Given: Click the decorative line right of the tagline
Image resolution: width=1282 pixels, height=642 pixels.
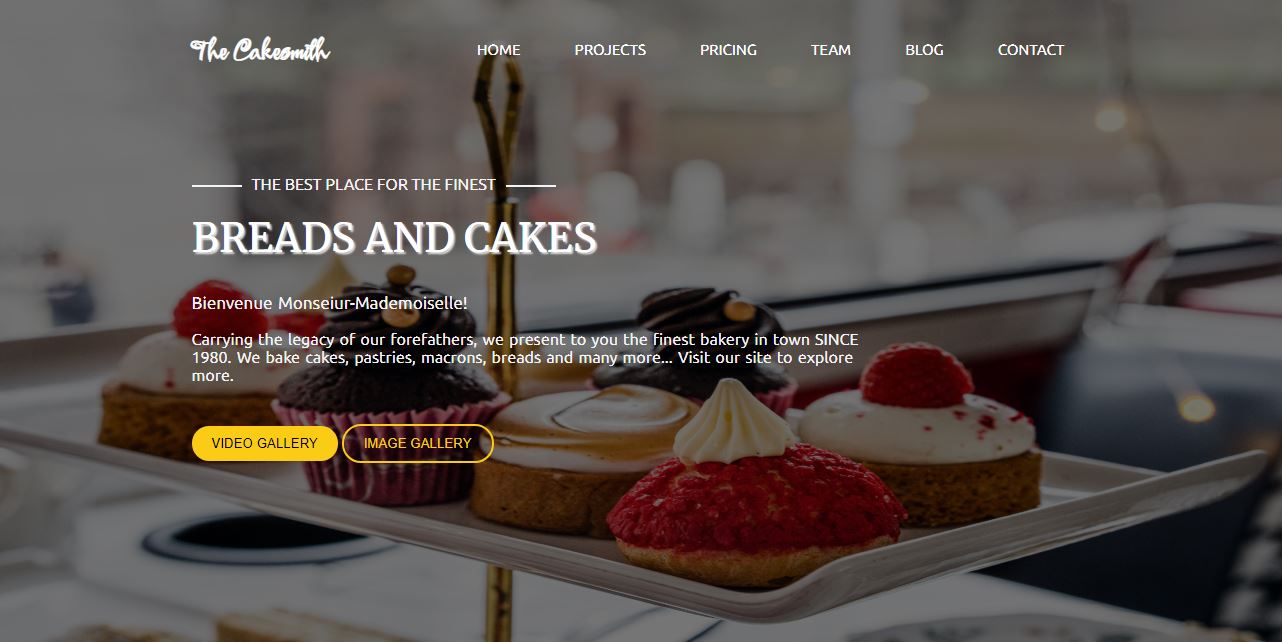Looking at the screenshot, I should pos(531,185).
